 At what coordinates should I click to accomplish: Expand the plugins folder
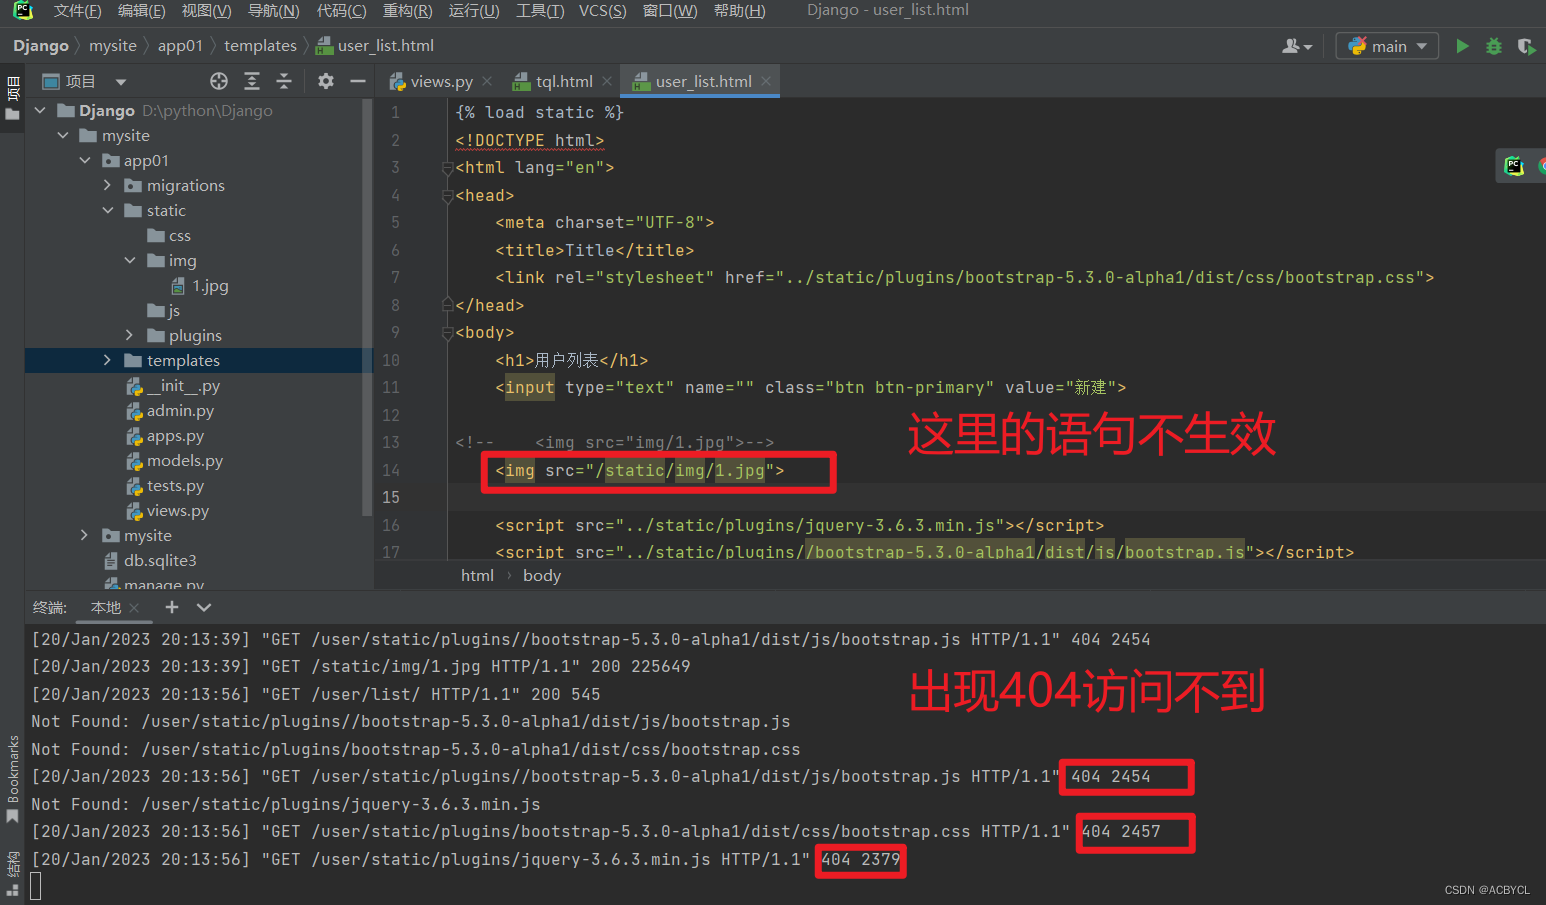[x=129, y=335]
